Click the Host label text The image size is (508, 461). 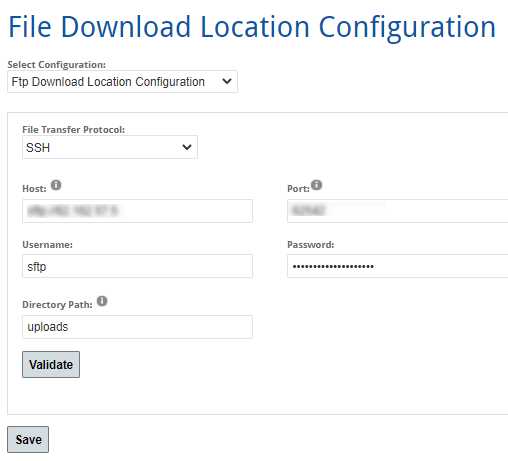[x=34, y=189]
